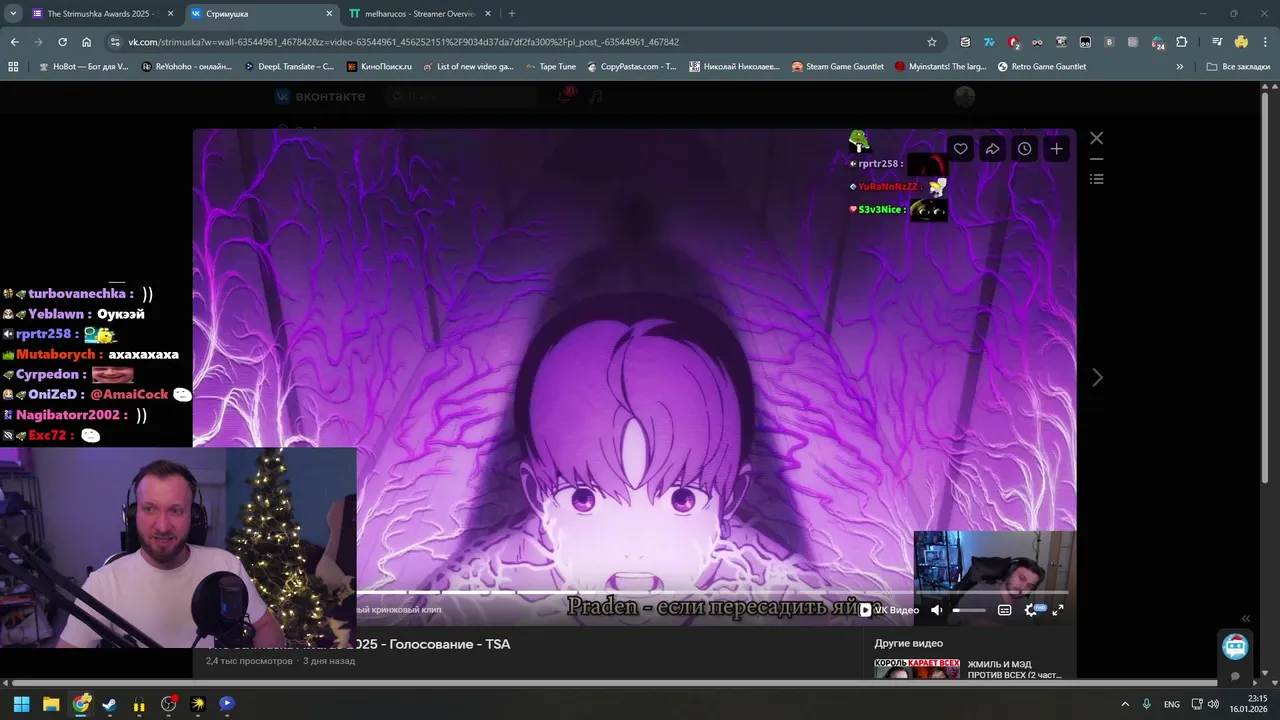The image size is (1280, 720).
Task: Collapse the side panel double chevron
Action: [1246, 618]
